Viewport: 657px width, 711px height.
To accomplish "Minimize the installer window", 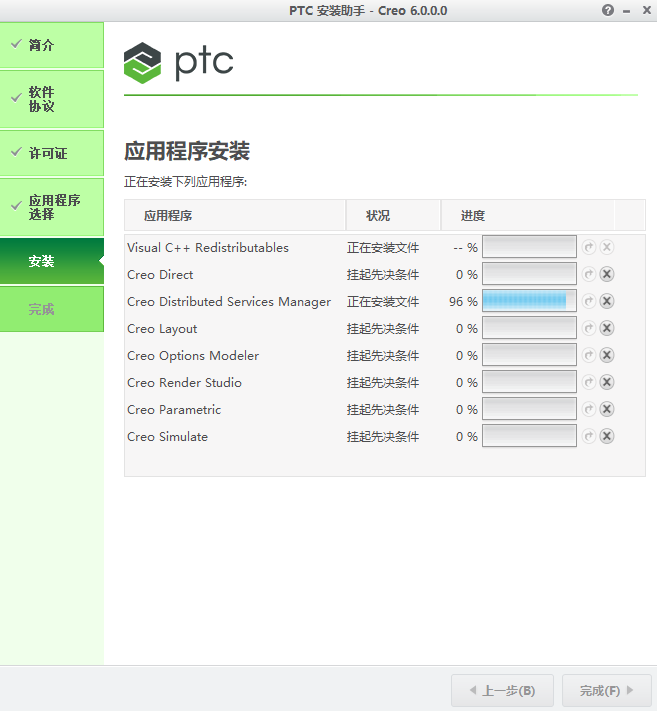I will tap(627, 11).
